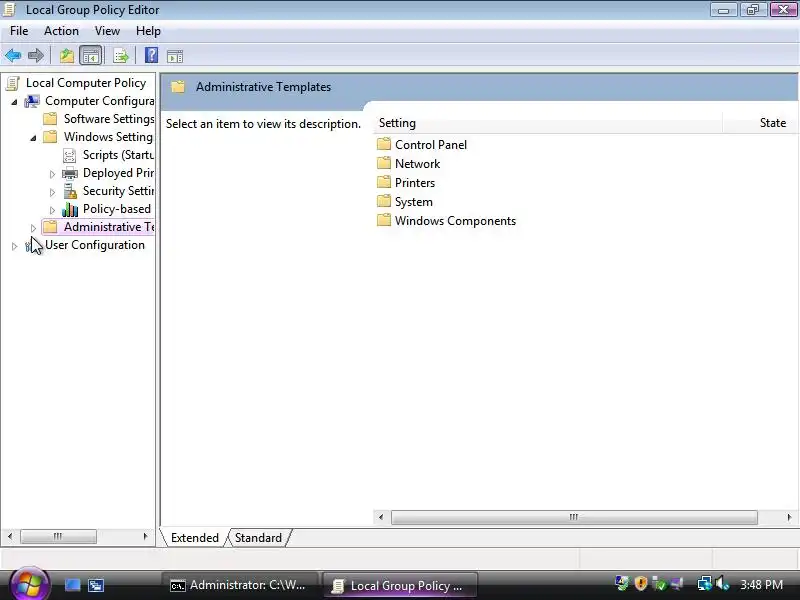The width and height of the screenshot is (800, 600).
Task: Click the taskbar clock showing 3:48 PM
Action: pyautogui.click(x=761, y=584)
